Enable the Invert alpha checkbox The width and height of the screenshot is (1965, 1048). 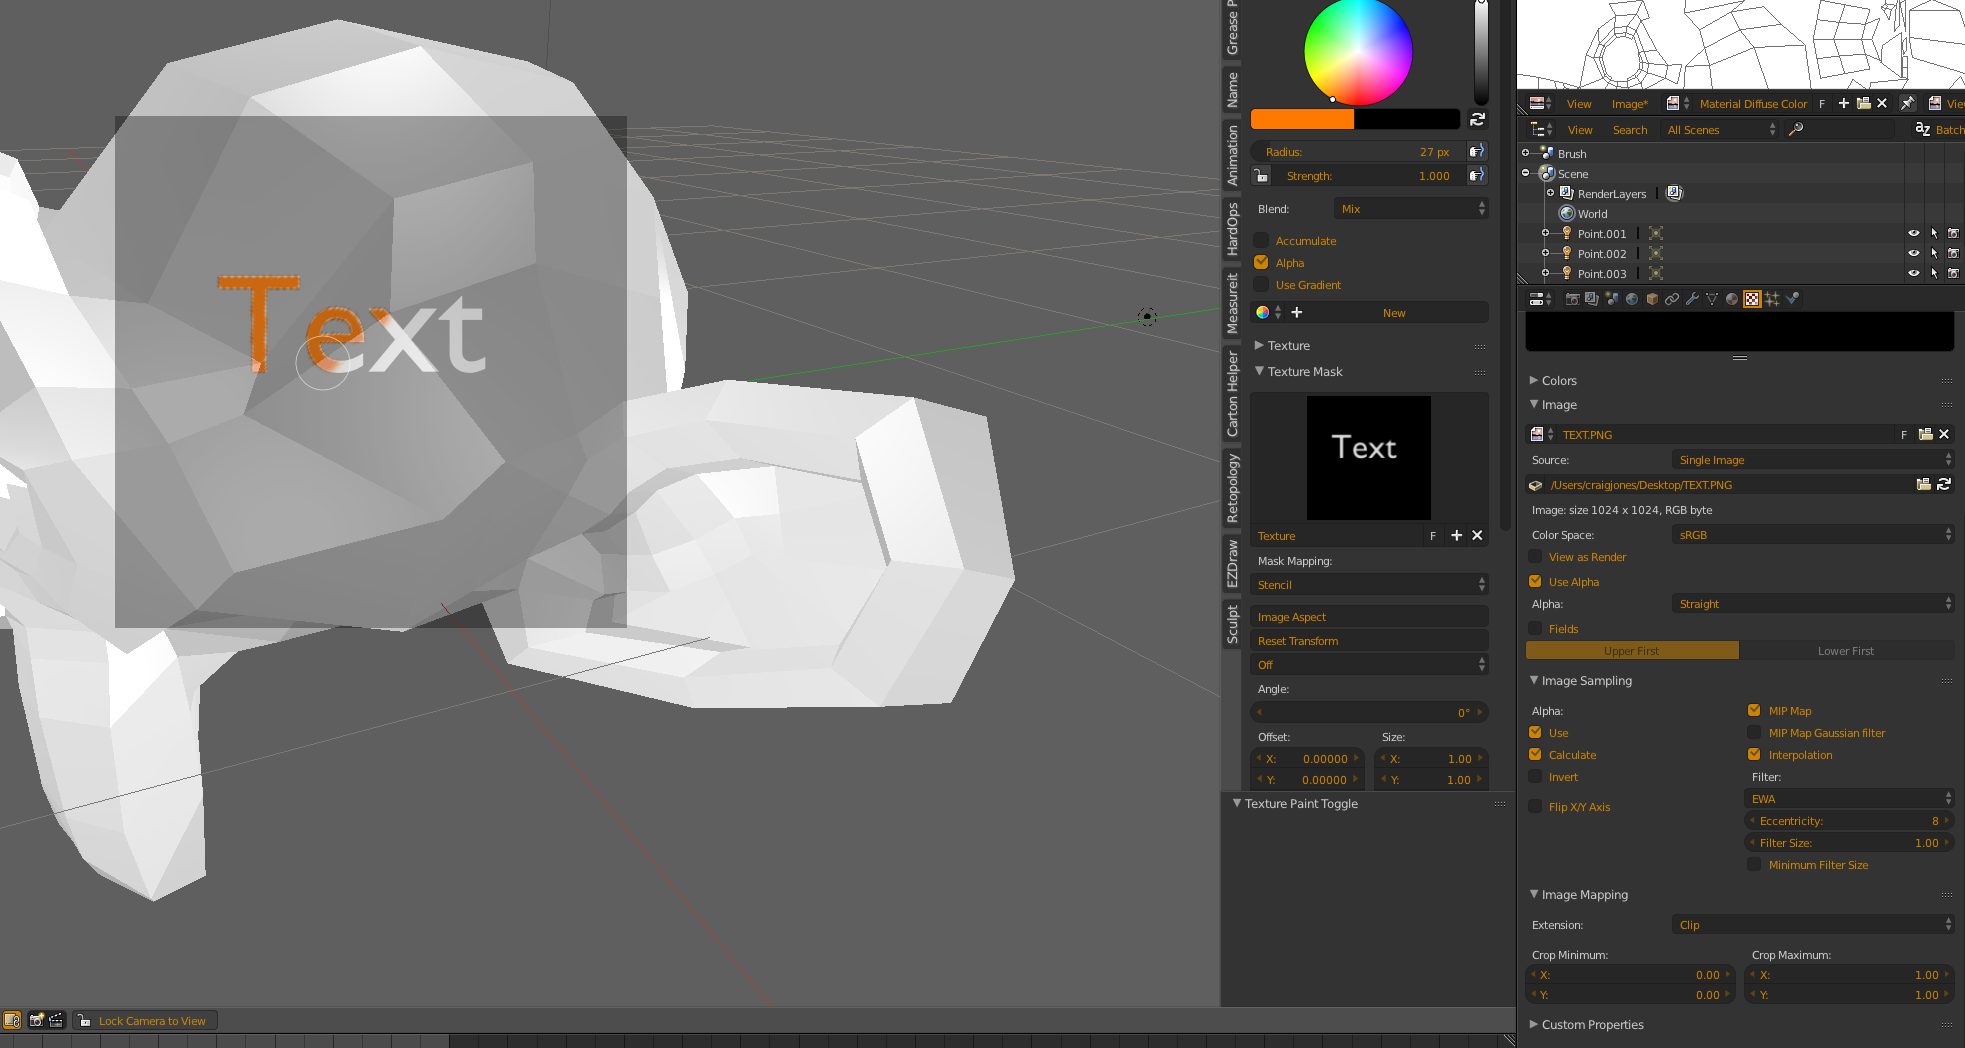tap(1535, 776)
